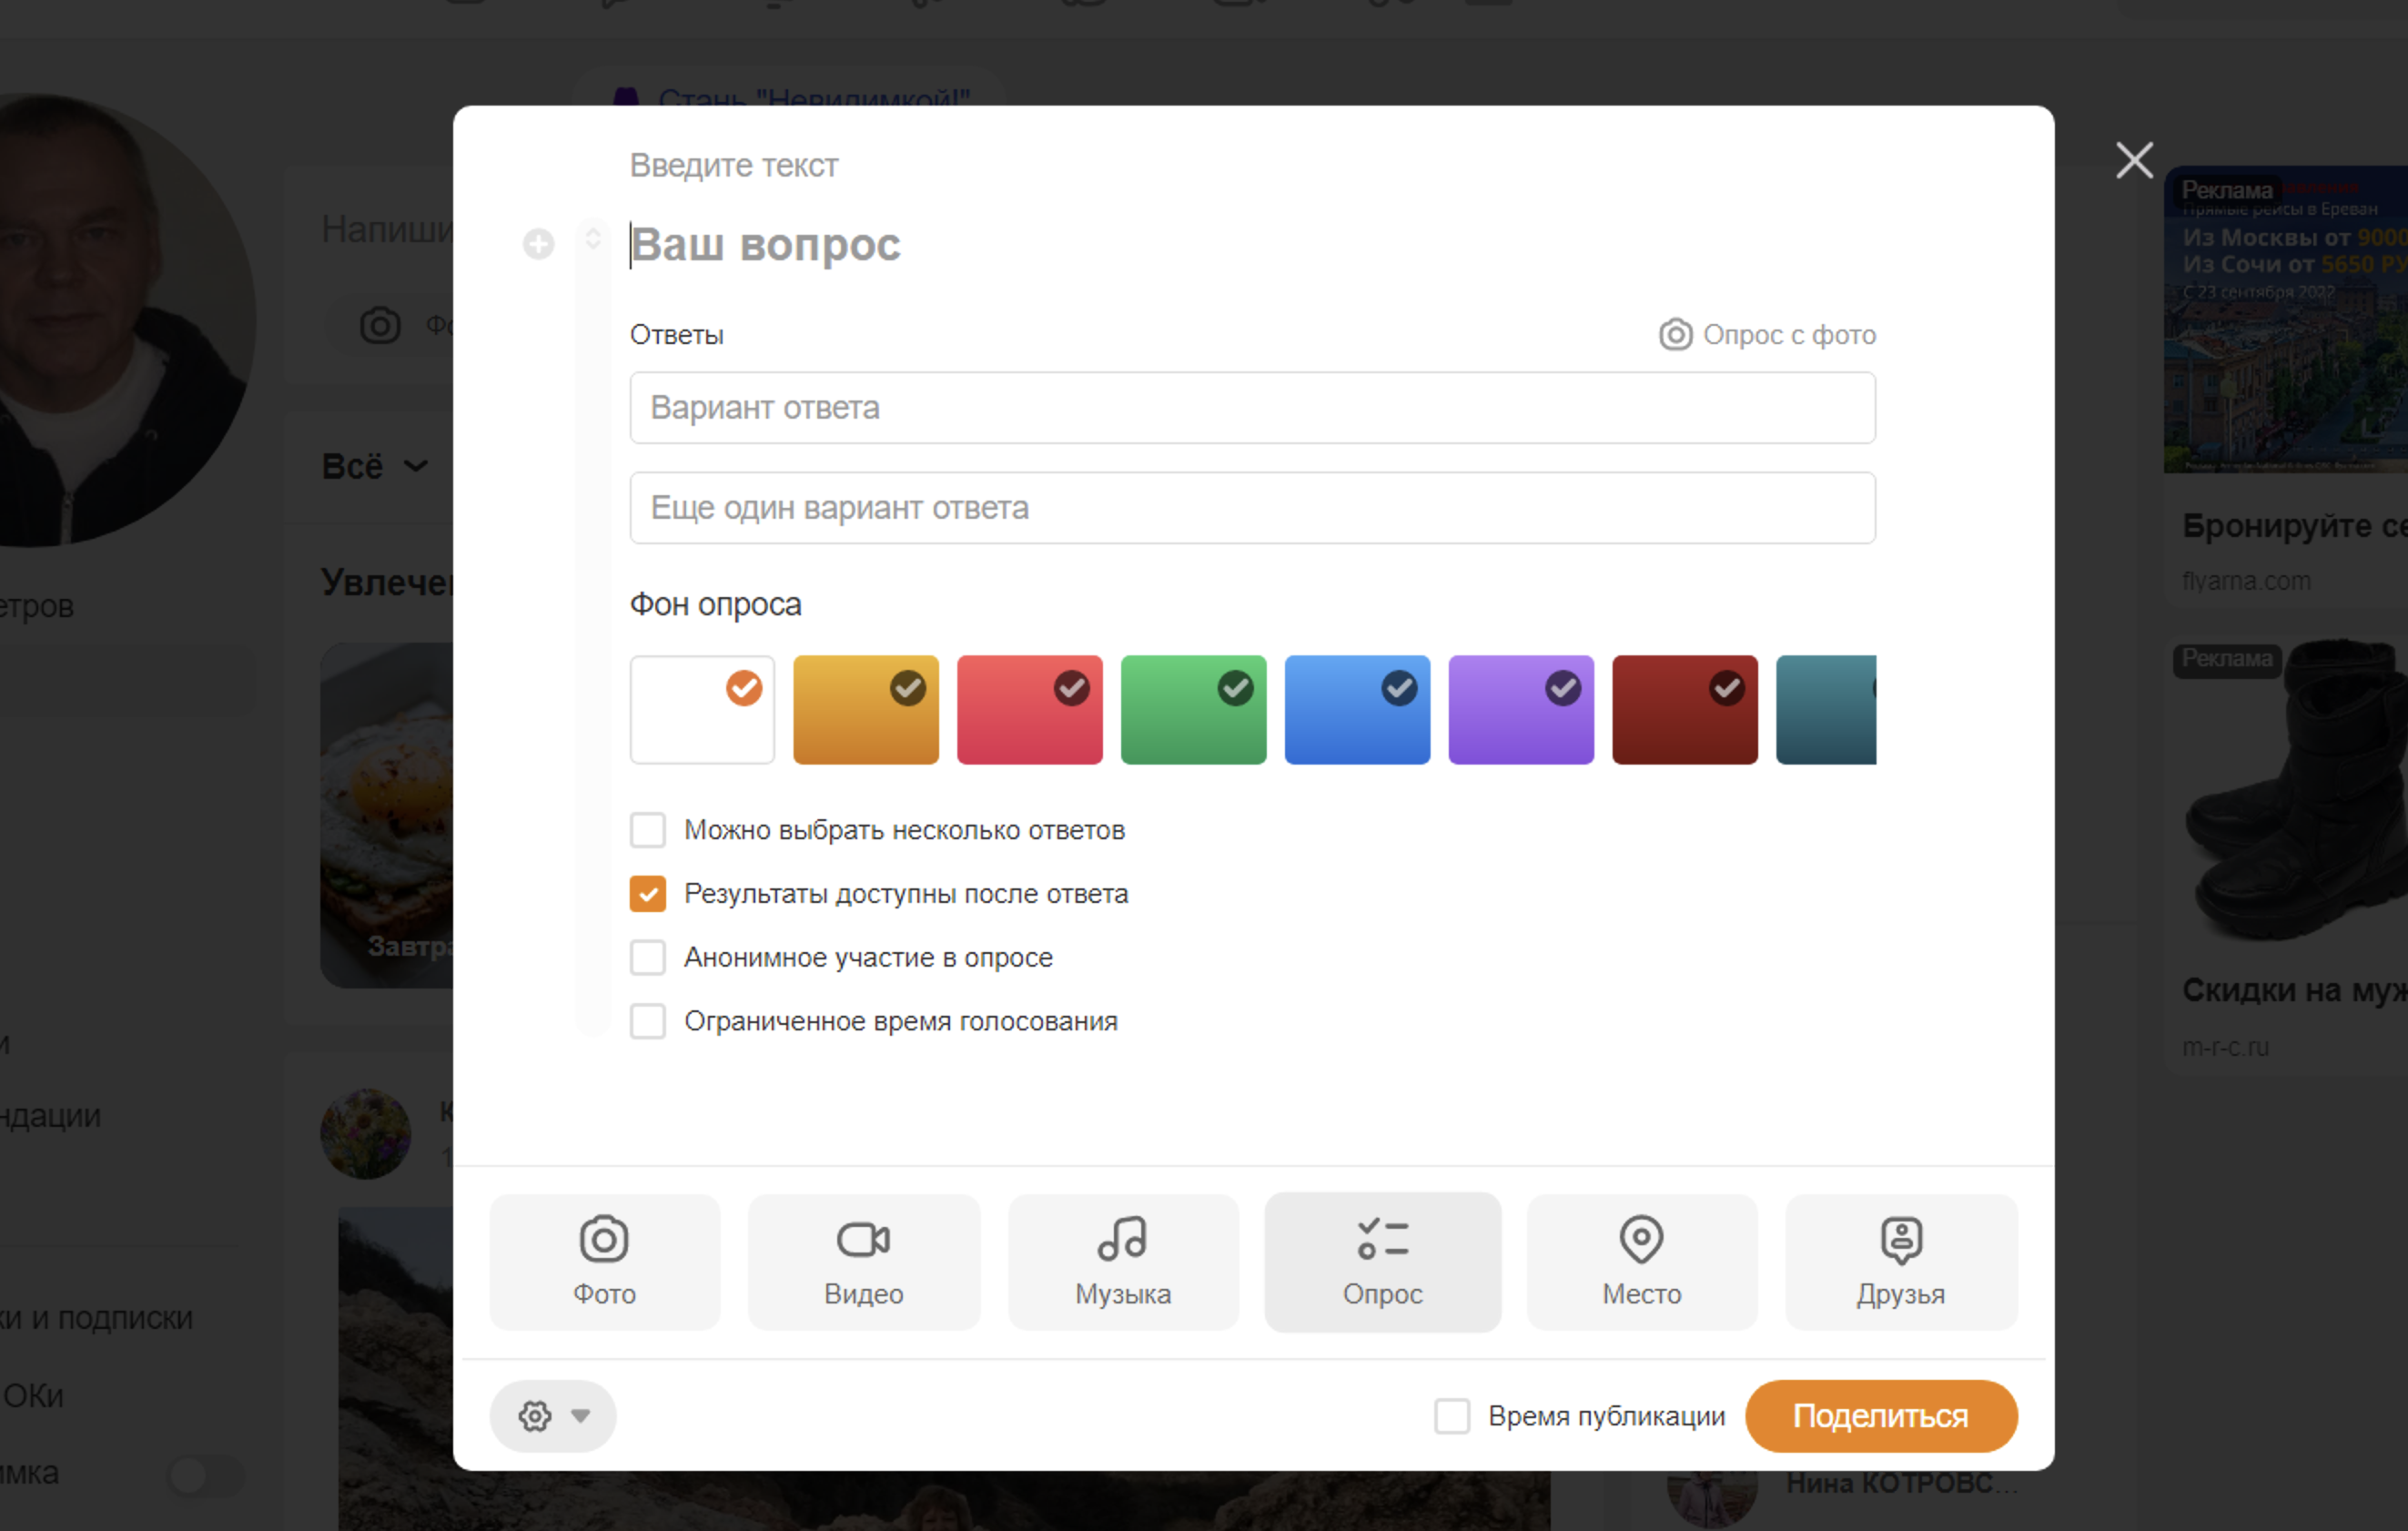Choose the green poll background
Viewport: 2408px width, 1531px height.
pos(1193,709)
